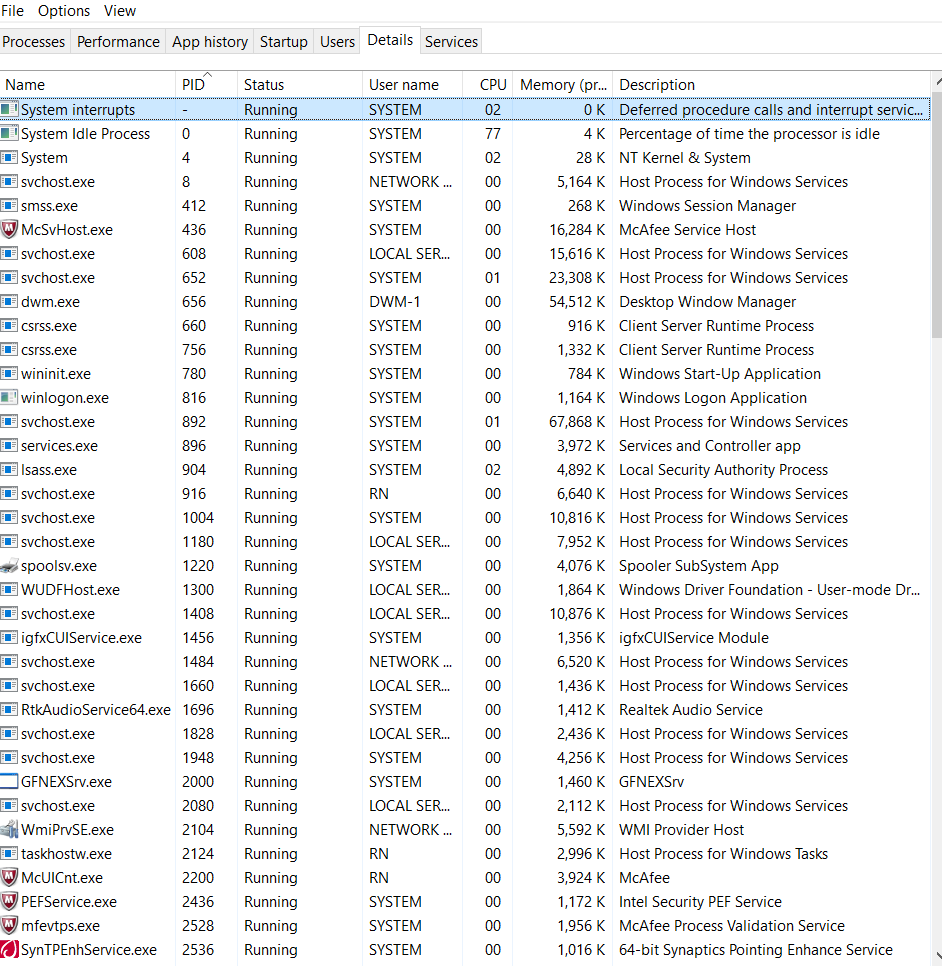Click the 'Local Security Authority Process' description
The height and width of the screenshot is (966, 942).
pyautogui.click(x=723, y=470)
